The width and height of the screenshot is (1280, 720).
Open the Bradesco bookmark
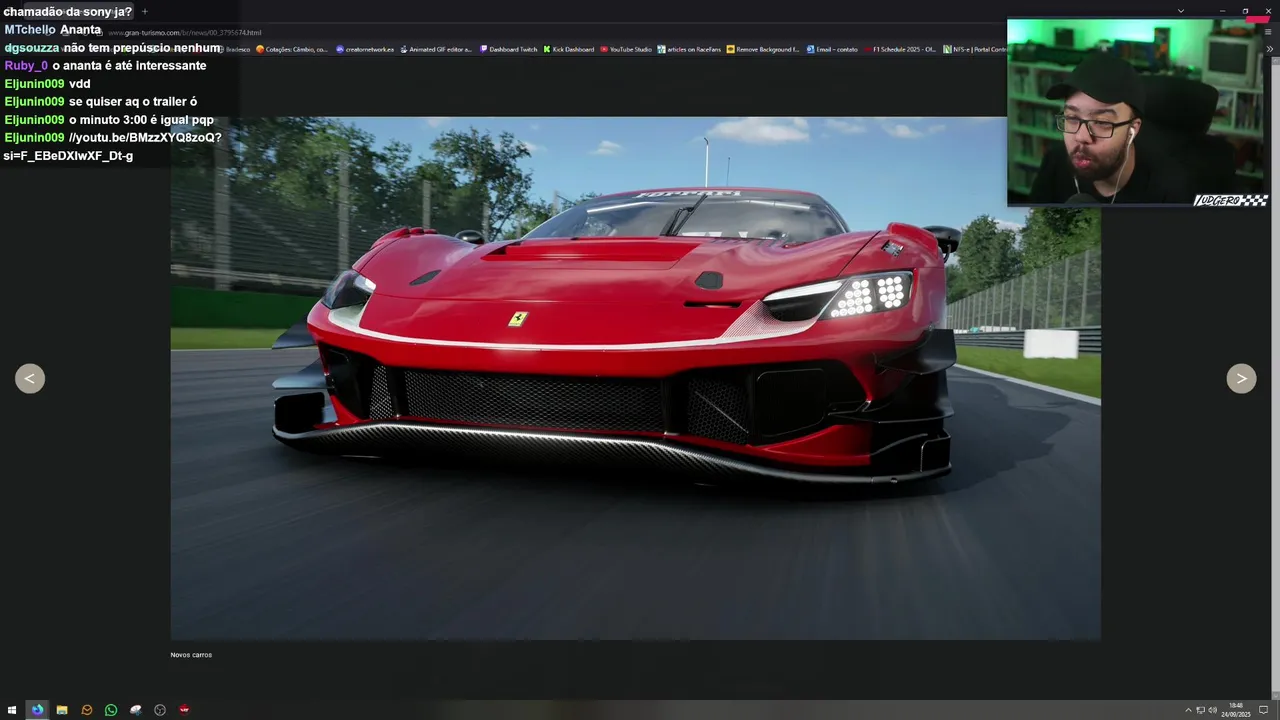tap(236, 49)
